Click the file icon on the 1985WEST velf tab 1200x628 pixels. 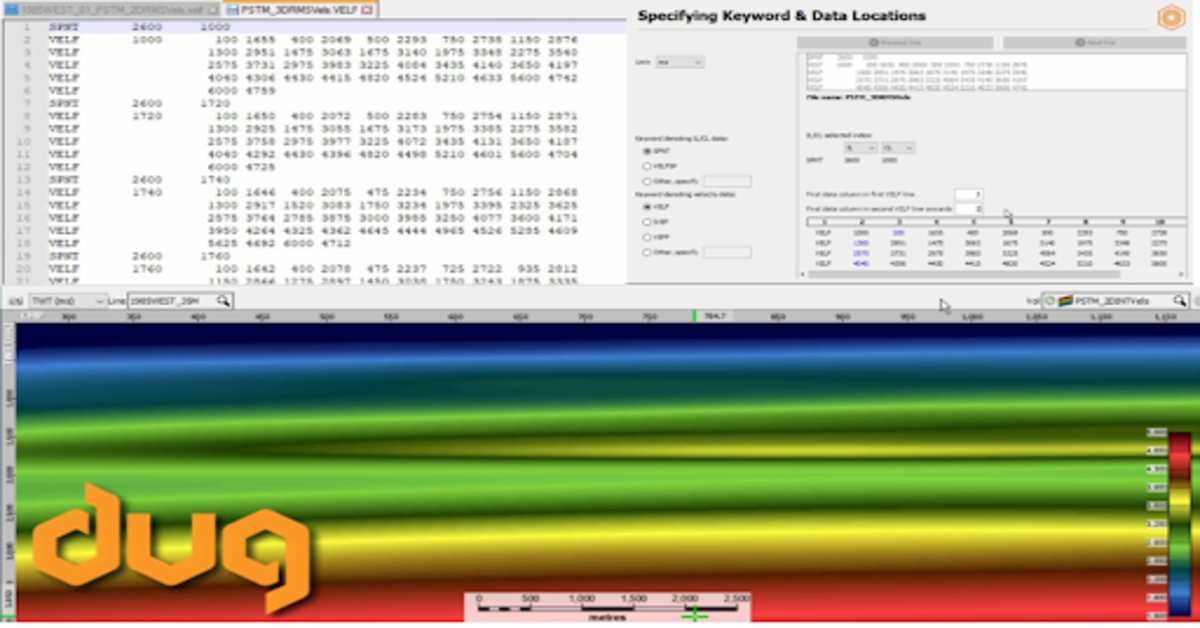[12, 8]
